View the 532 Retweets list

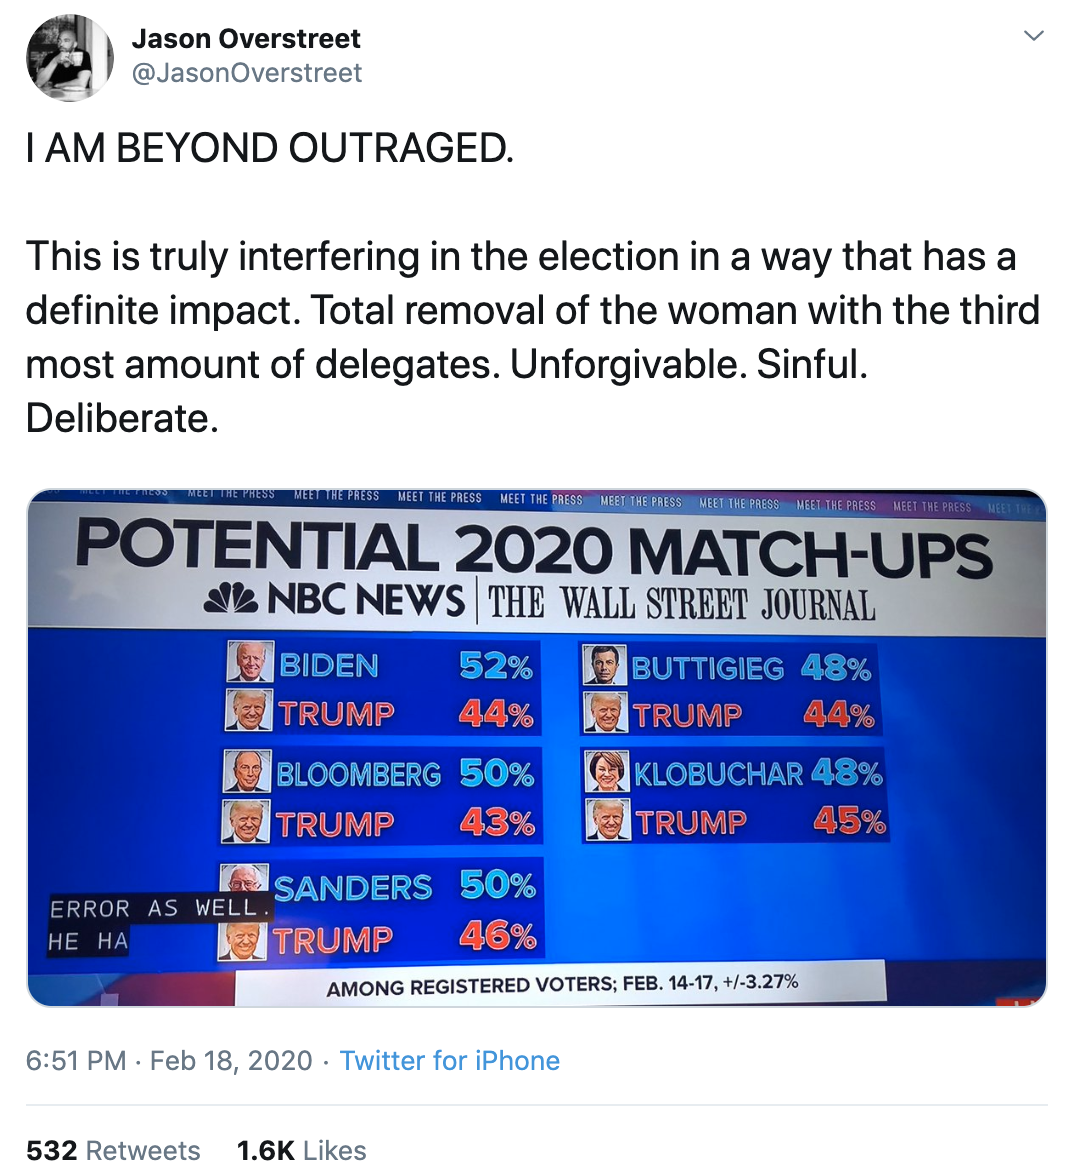tap(113, 1150)
